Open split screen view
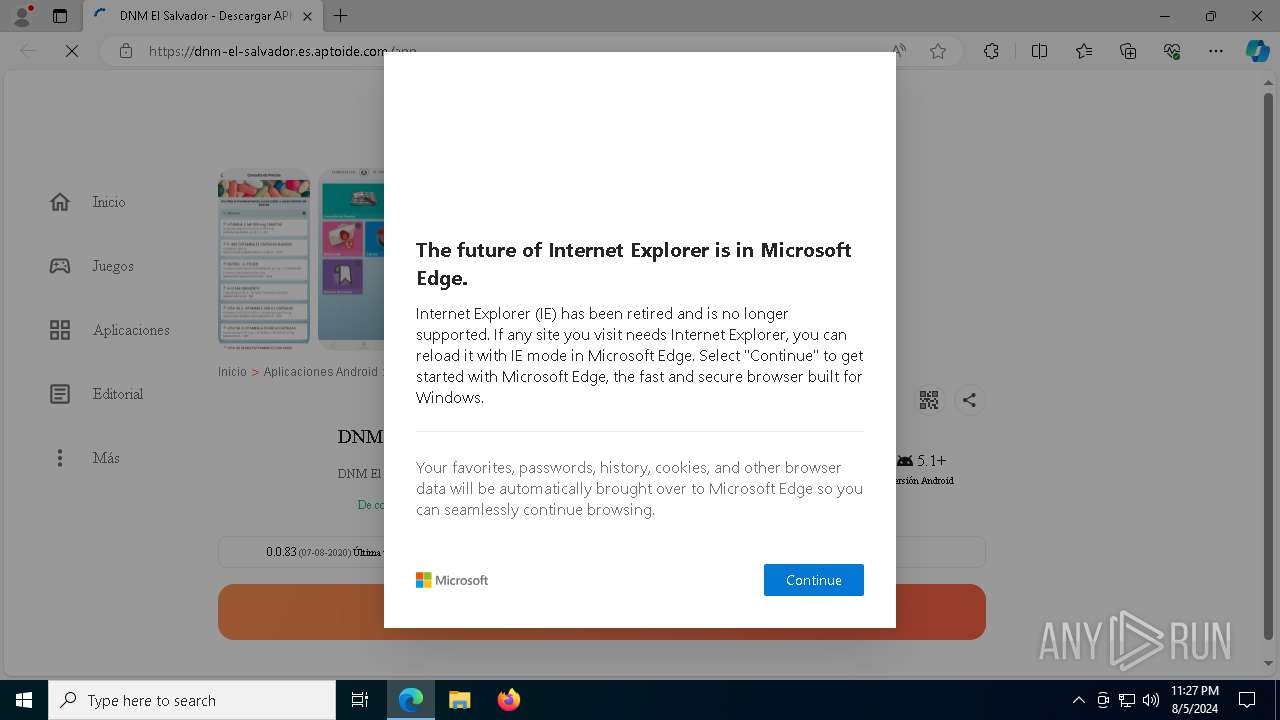The width and height of the screenshot is (1280, 720). click(x=1039, y=51)
